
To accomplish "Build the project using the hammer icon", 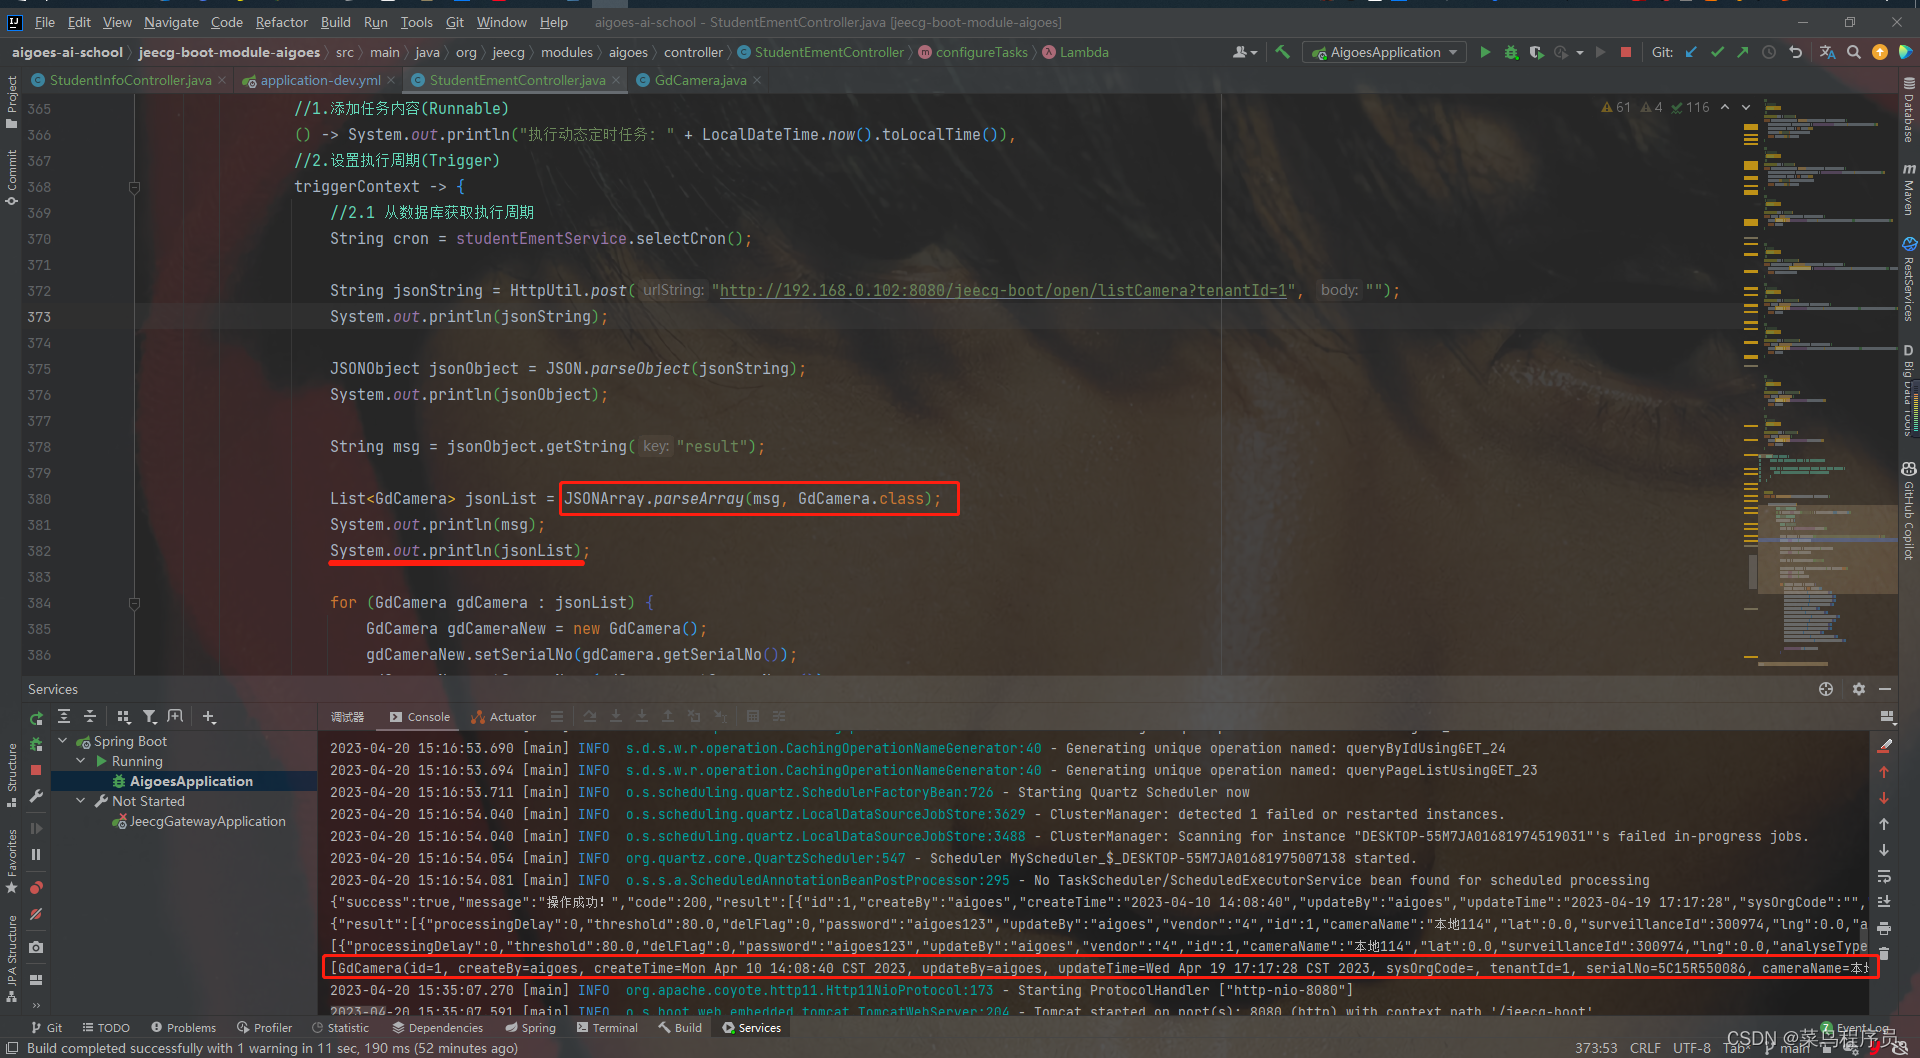I will [x=1283, y=52].
